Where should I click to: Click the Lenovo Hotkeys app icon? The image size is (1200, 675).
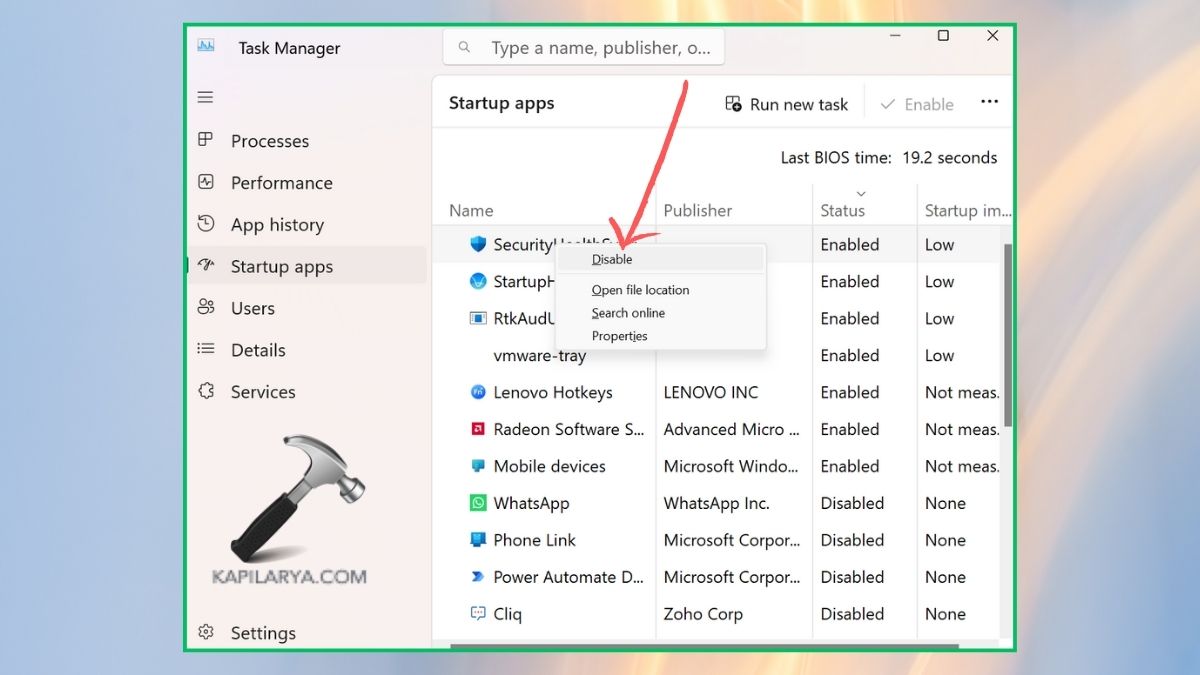478,392
